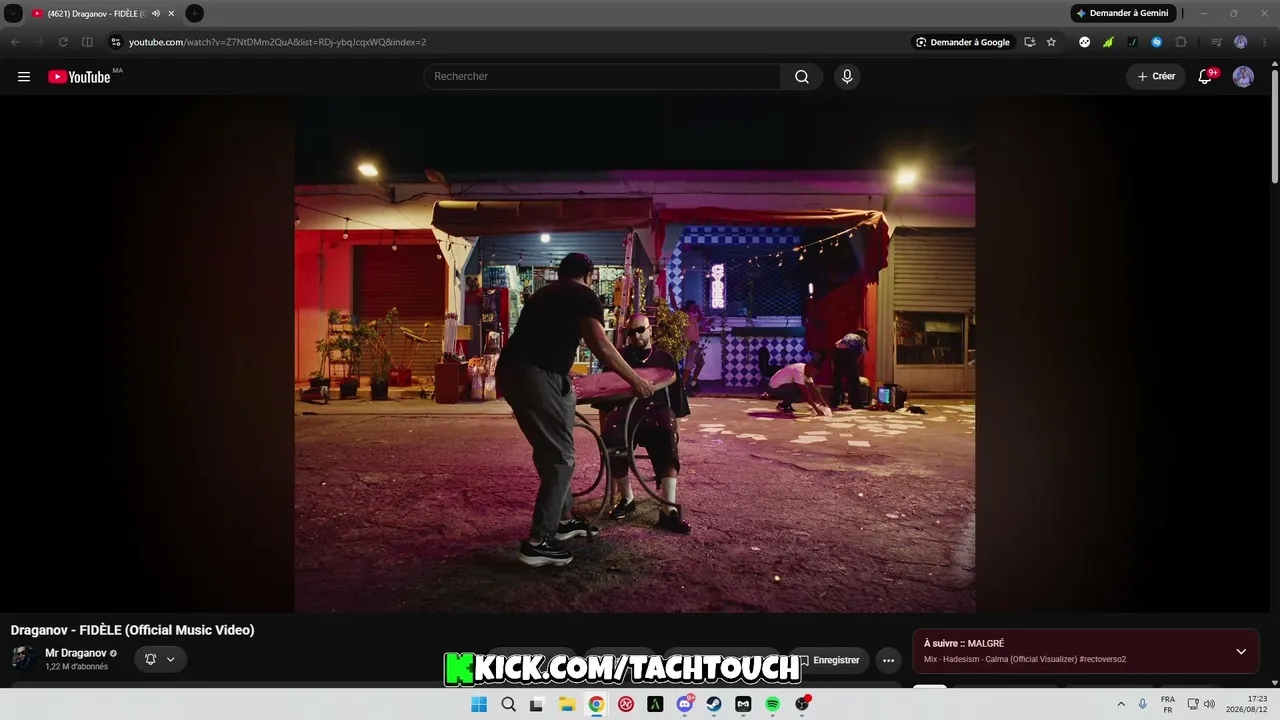Viewport: 1280px width, 720px height.
Task: Open a new browser tab
Action: pos(194,14)
